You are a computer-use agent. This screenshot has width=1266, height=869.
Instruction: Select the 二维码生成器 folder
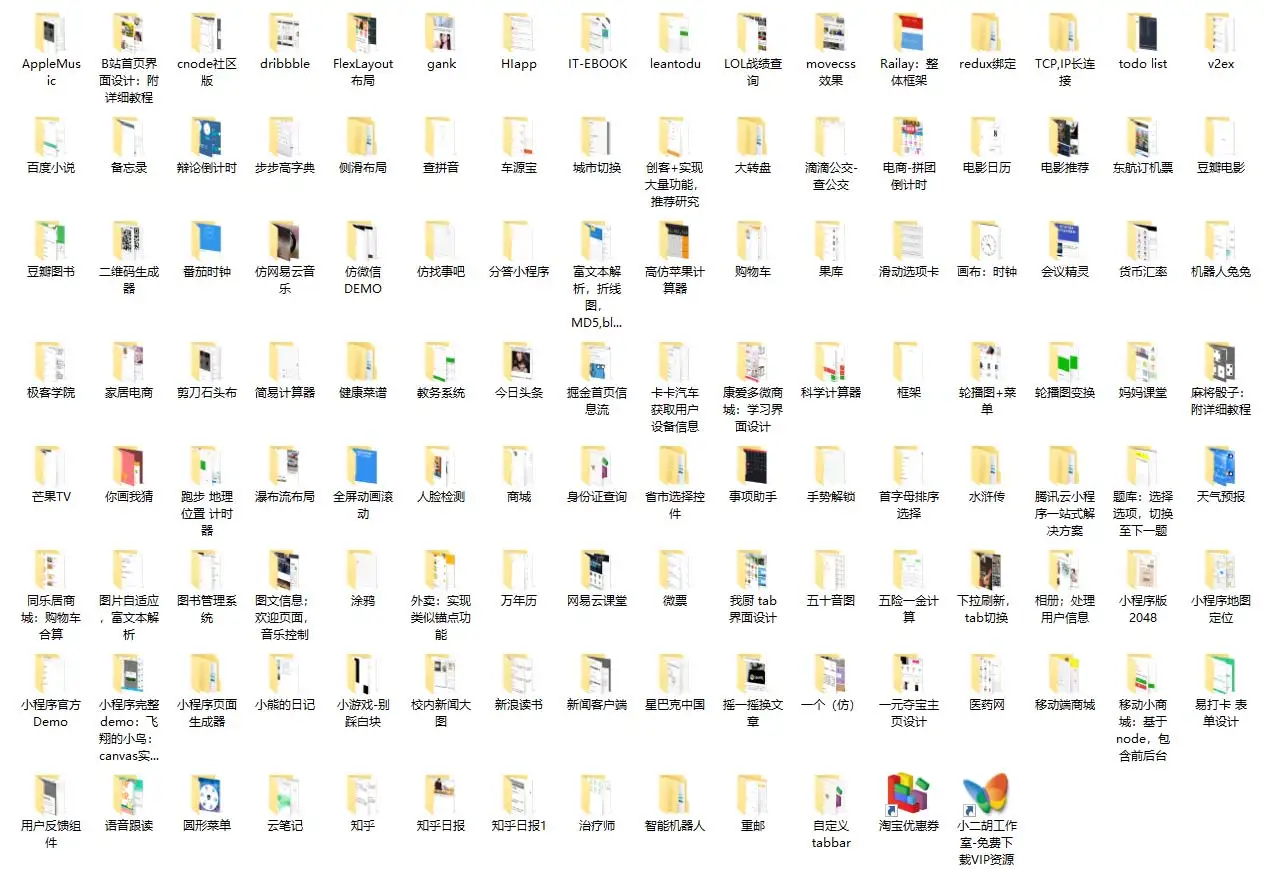pos(129,240)
